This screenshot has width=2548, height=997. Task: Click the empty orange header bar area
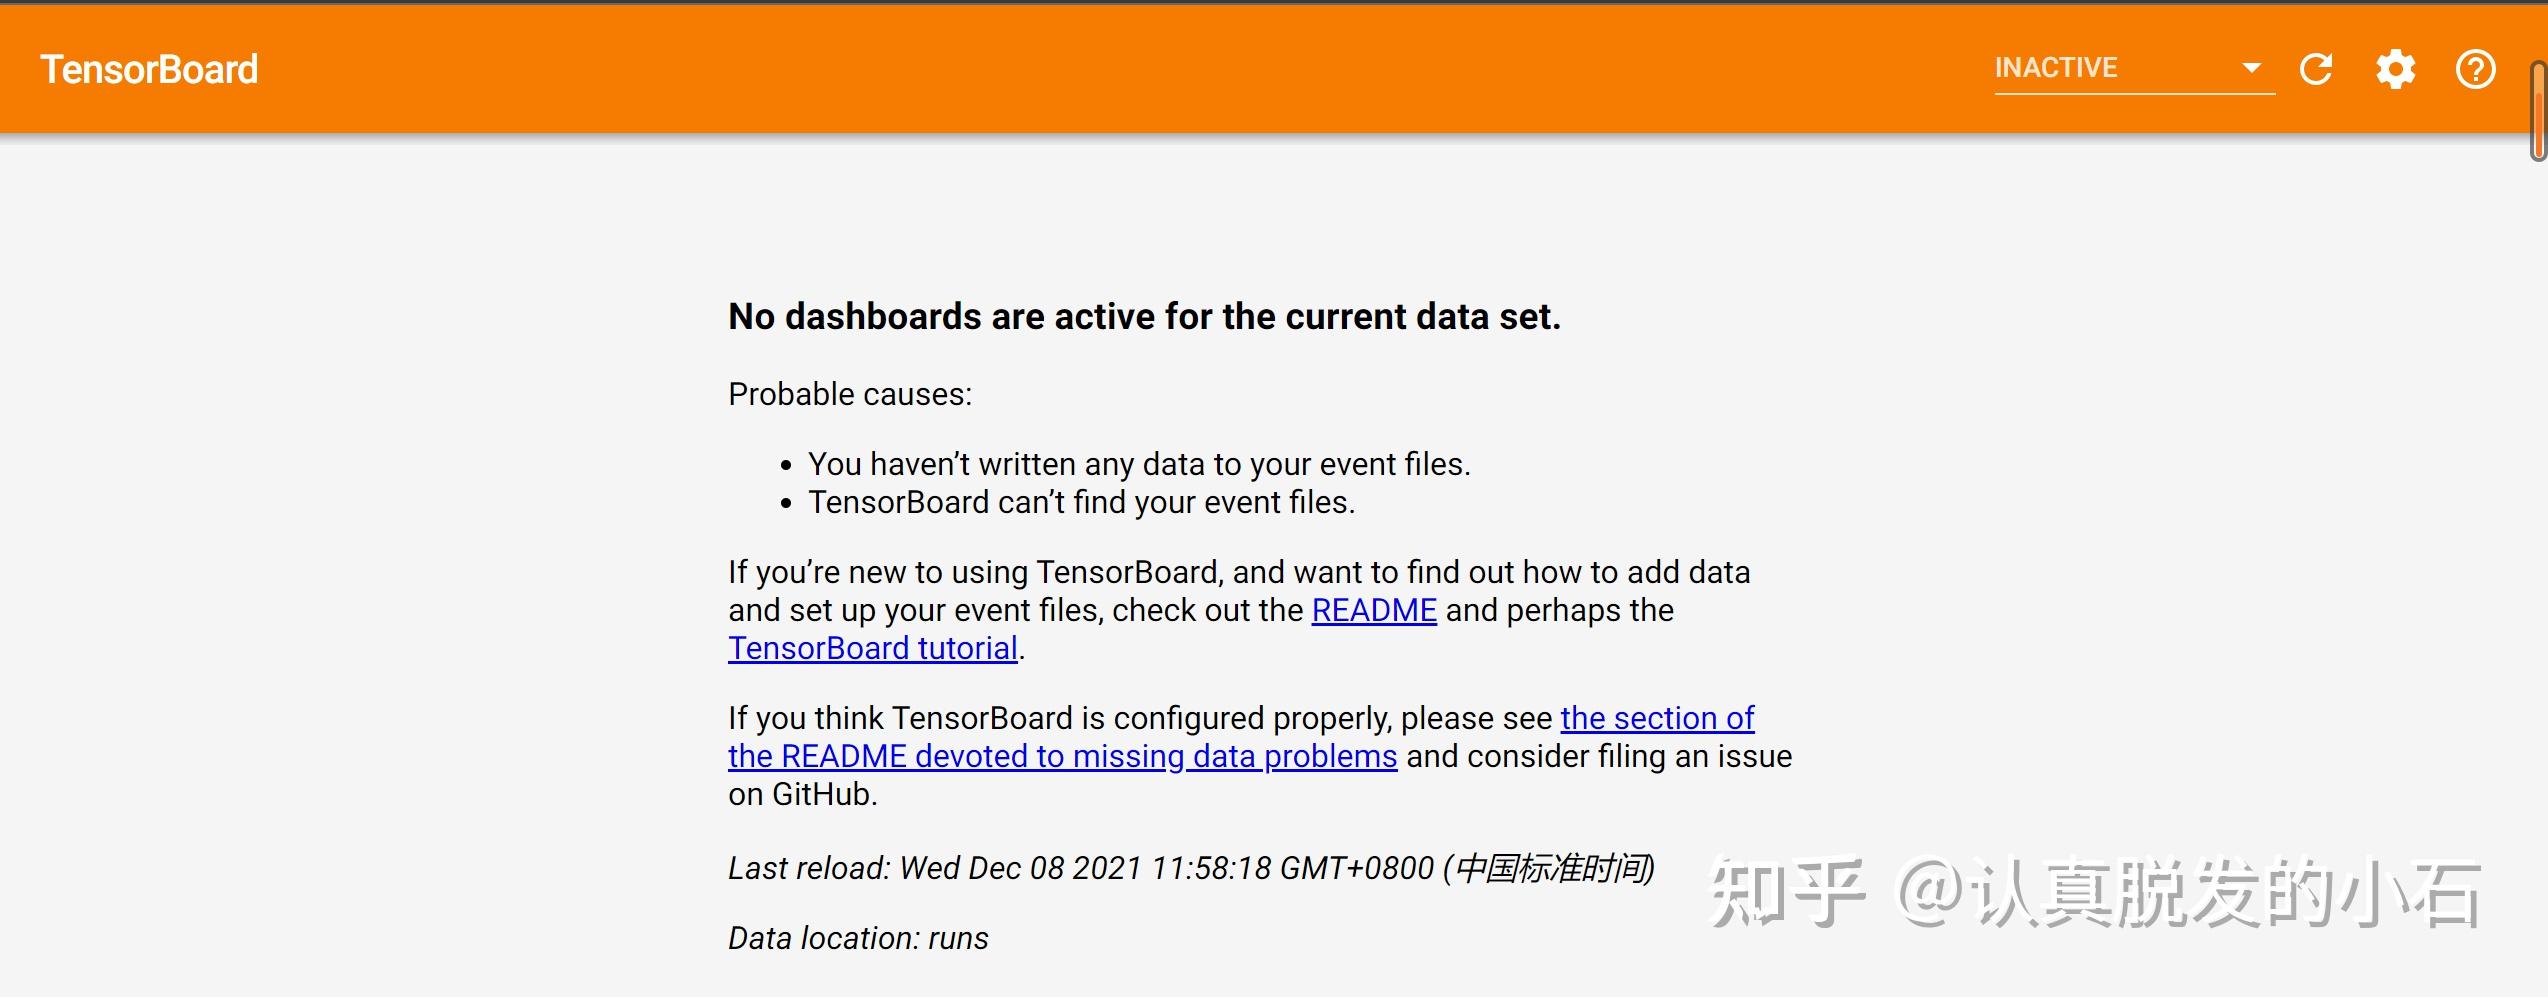[x=1100, y=69]
